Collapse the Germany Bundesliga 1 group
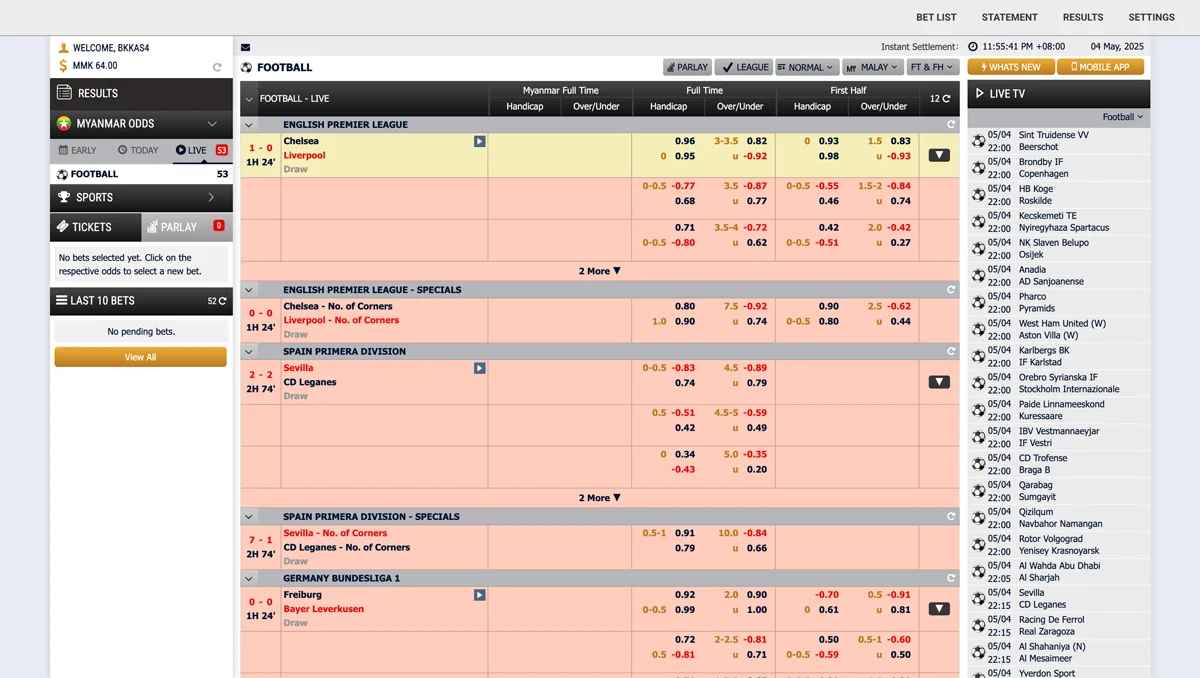Image resolution: width=1200 pixels, height=678 pixels. coord(249,579)
